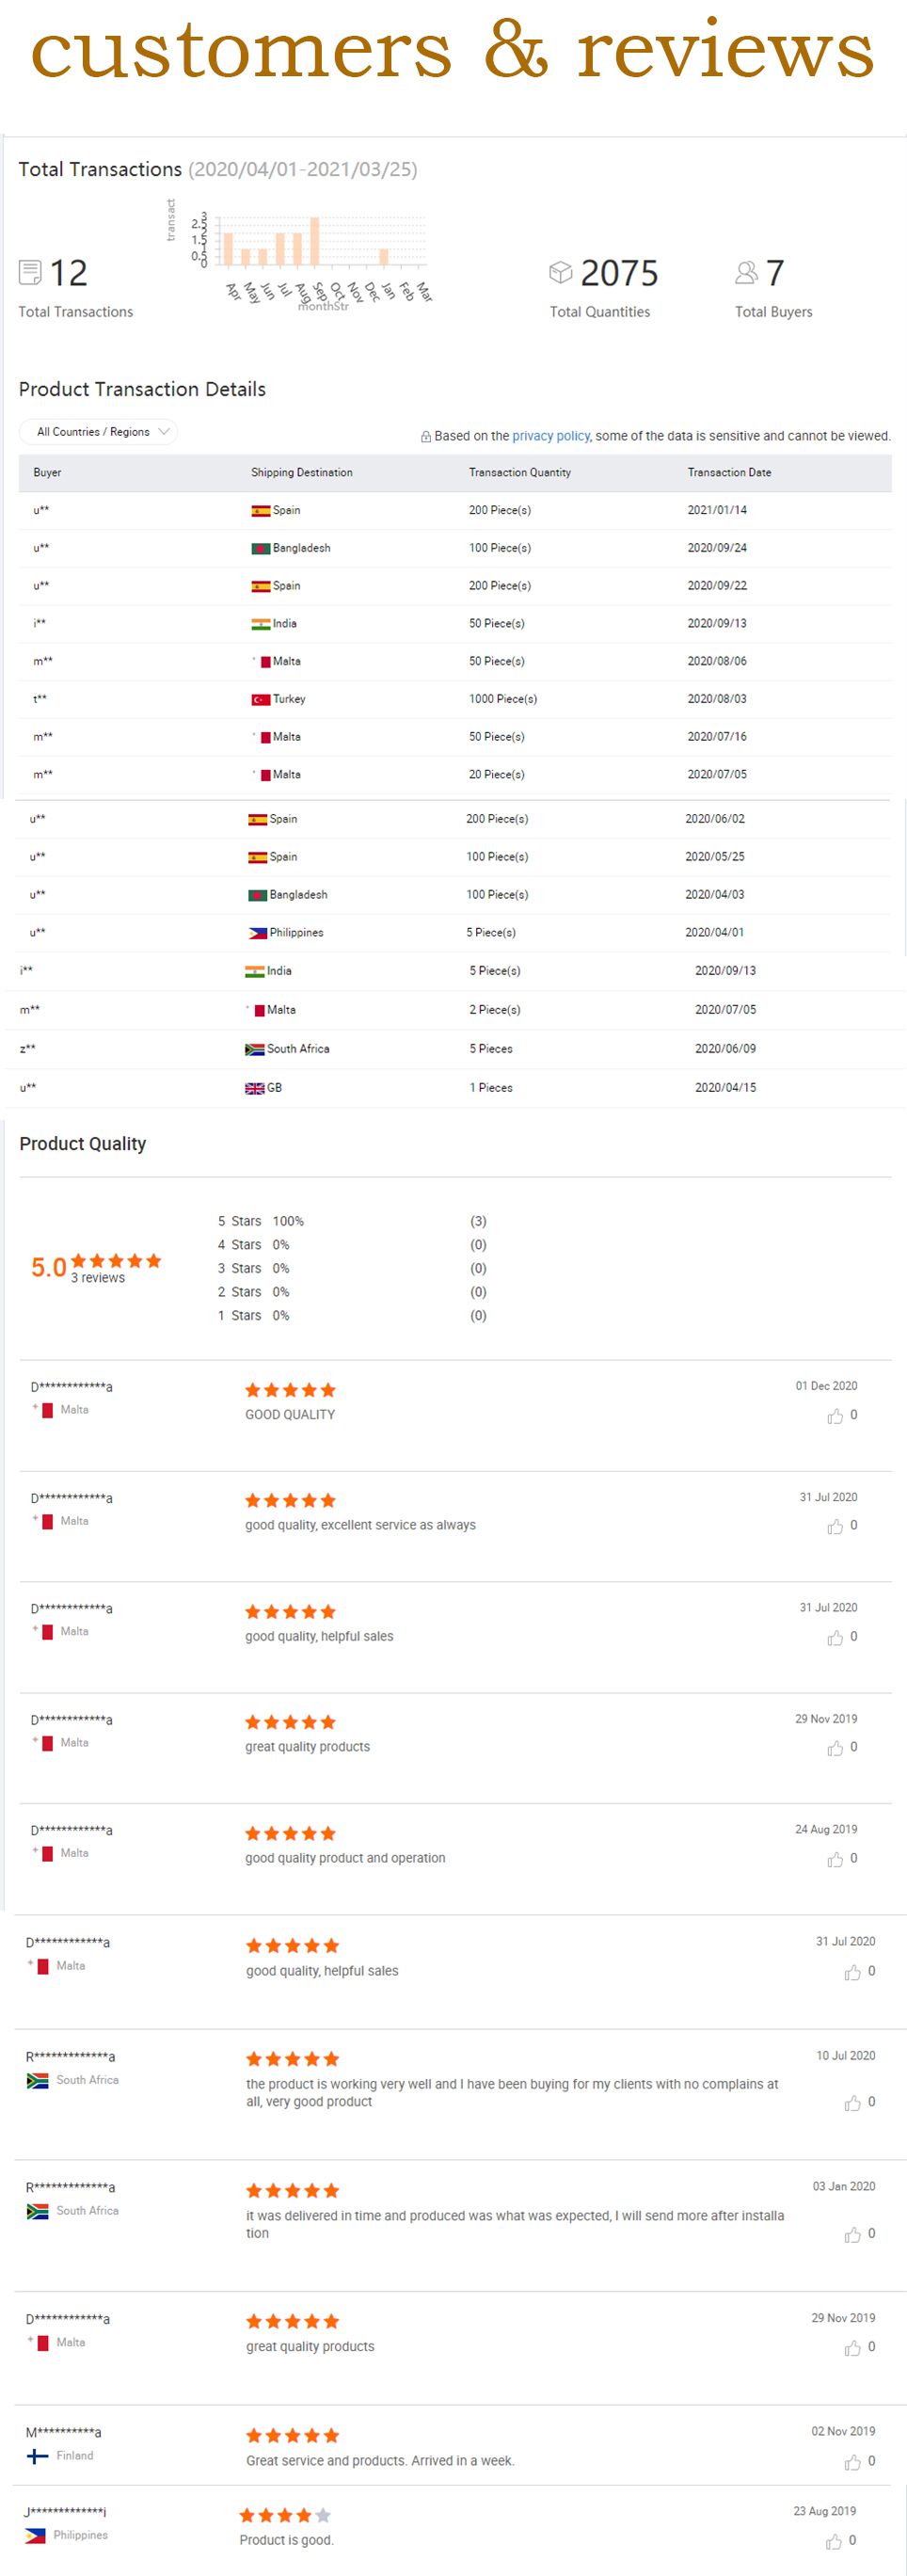
Task: Select the 4 Stars rating filter row
Action: (254, 1245)
